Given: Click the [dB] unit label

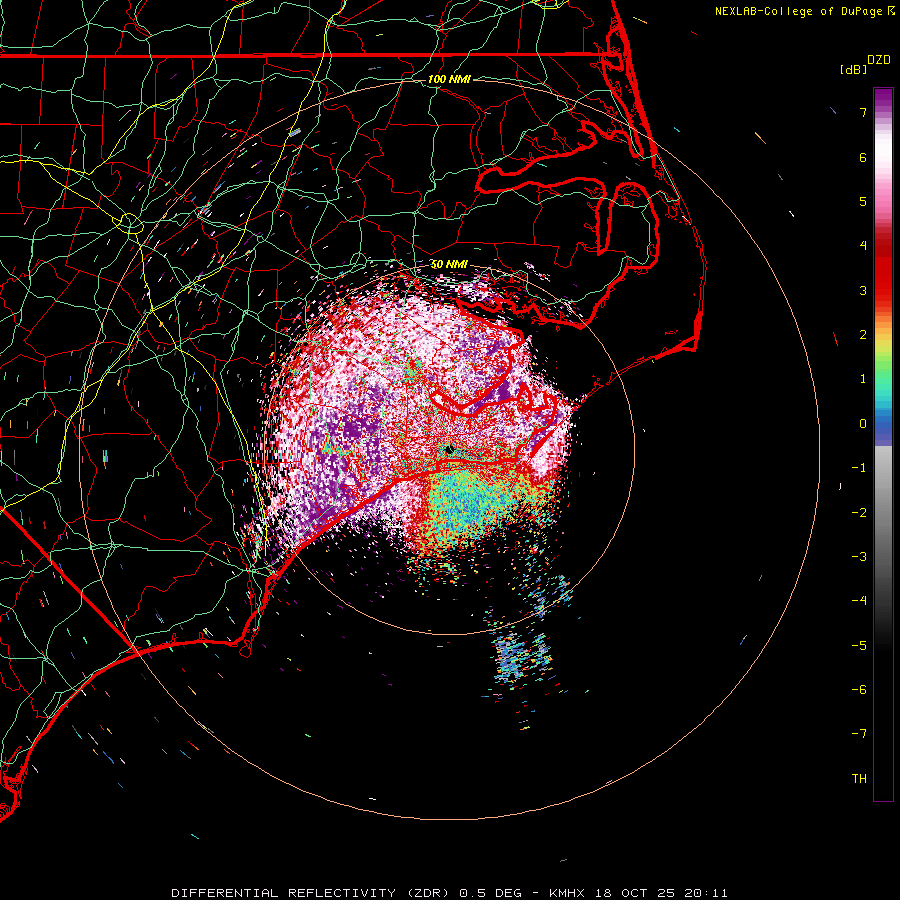Looking at the screenshot, I should (x=853, y=69).
